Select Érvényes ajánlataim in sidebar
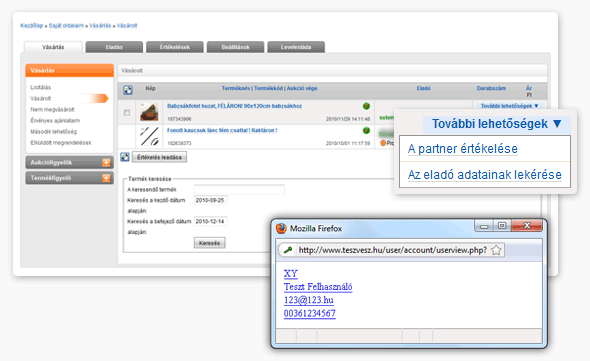The height and width of the screenshot is (361, 590). [55, 120]
